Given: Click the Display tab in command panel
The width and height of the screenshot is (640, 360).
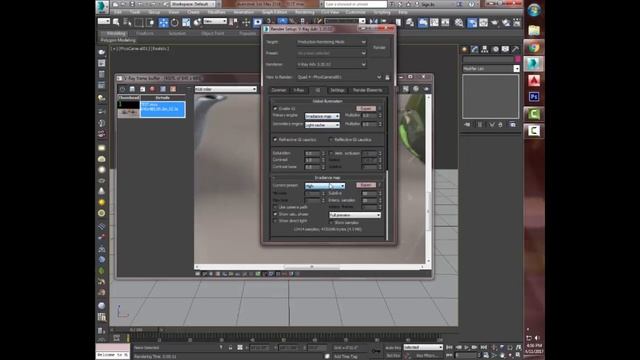Looking at the screenshot, I should tap(505, 49).
